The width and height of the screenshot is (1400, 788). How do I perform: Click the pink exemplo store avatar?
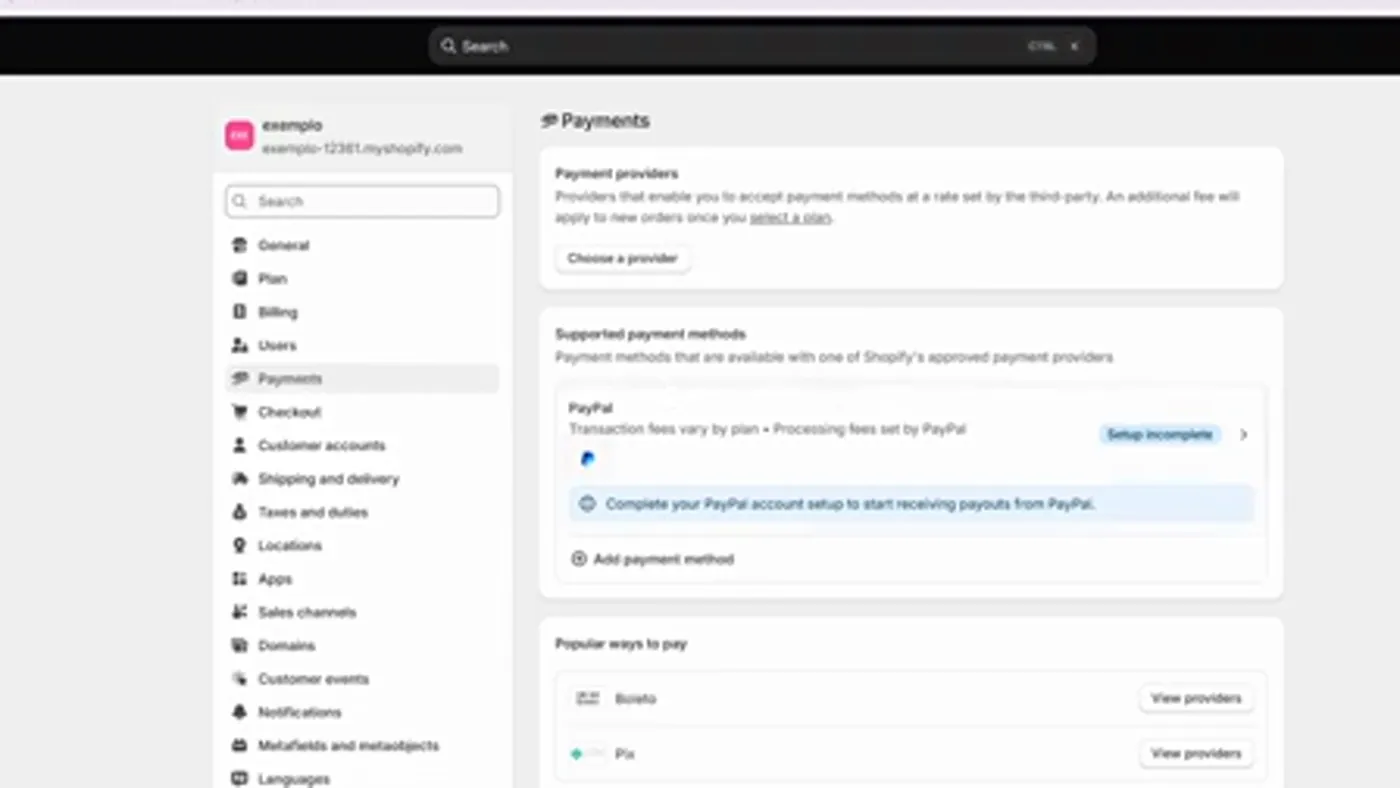(239, 136)
